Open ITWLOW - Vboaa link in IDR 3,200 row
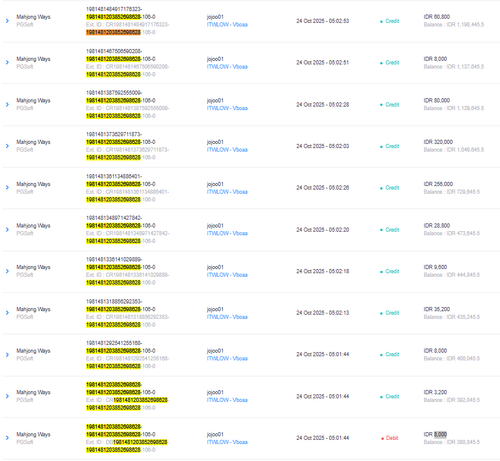Viewport: 500px width, 461px height. coord(227,400)
